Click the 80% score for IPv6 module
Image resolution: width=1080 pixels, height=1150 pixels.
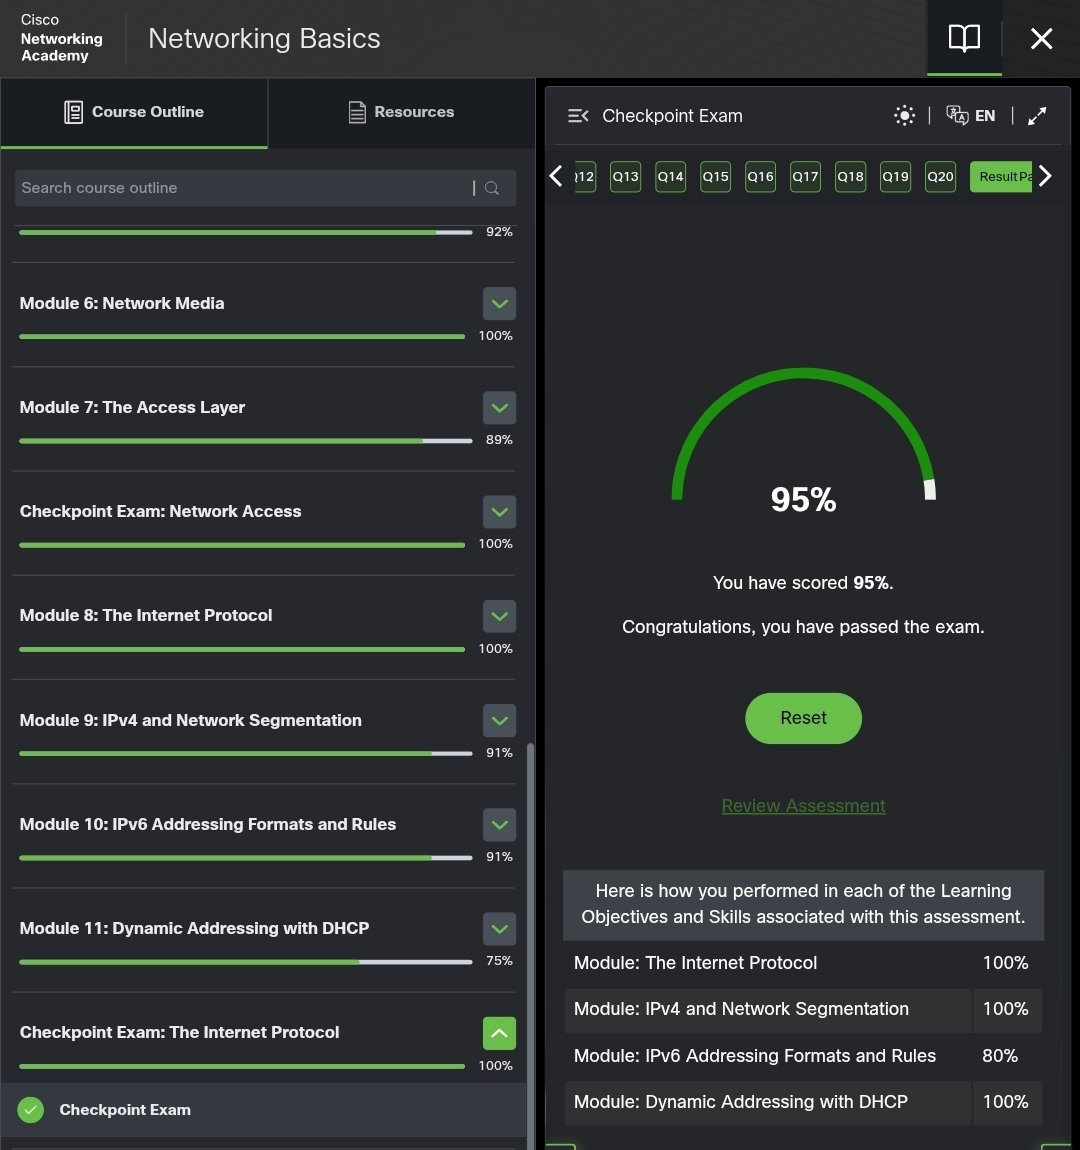point(1000,1055)
